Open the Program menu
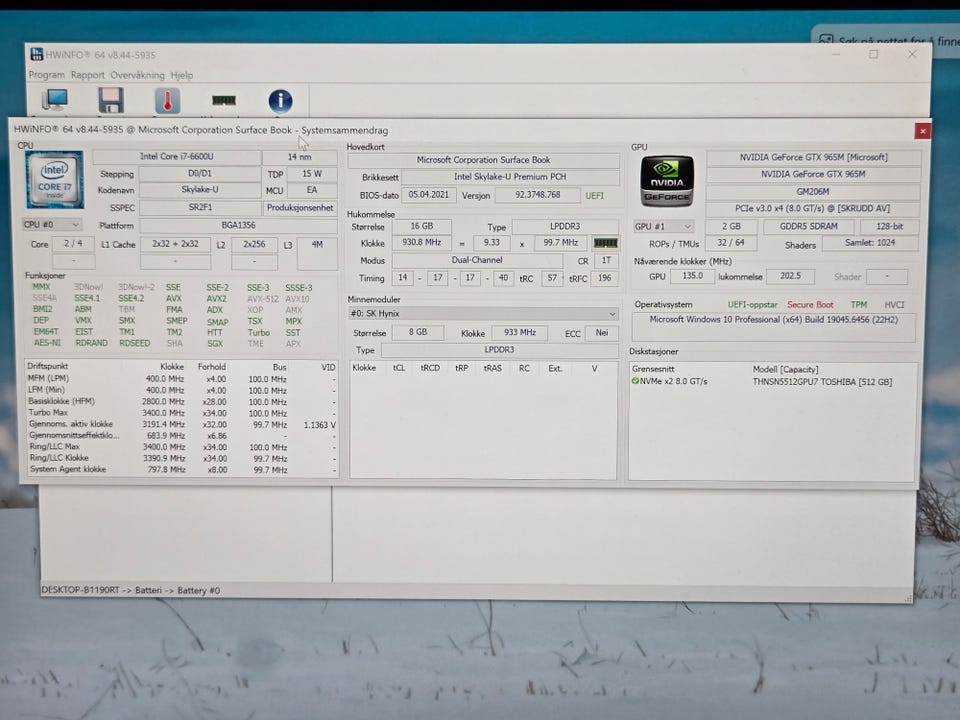The height and width of the screenshot is (720, 960). point(47,75)
